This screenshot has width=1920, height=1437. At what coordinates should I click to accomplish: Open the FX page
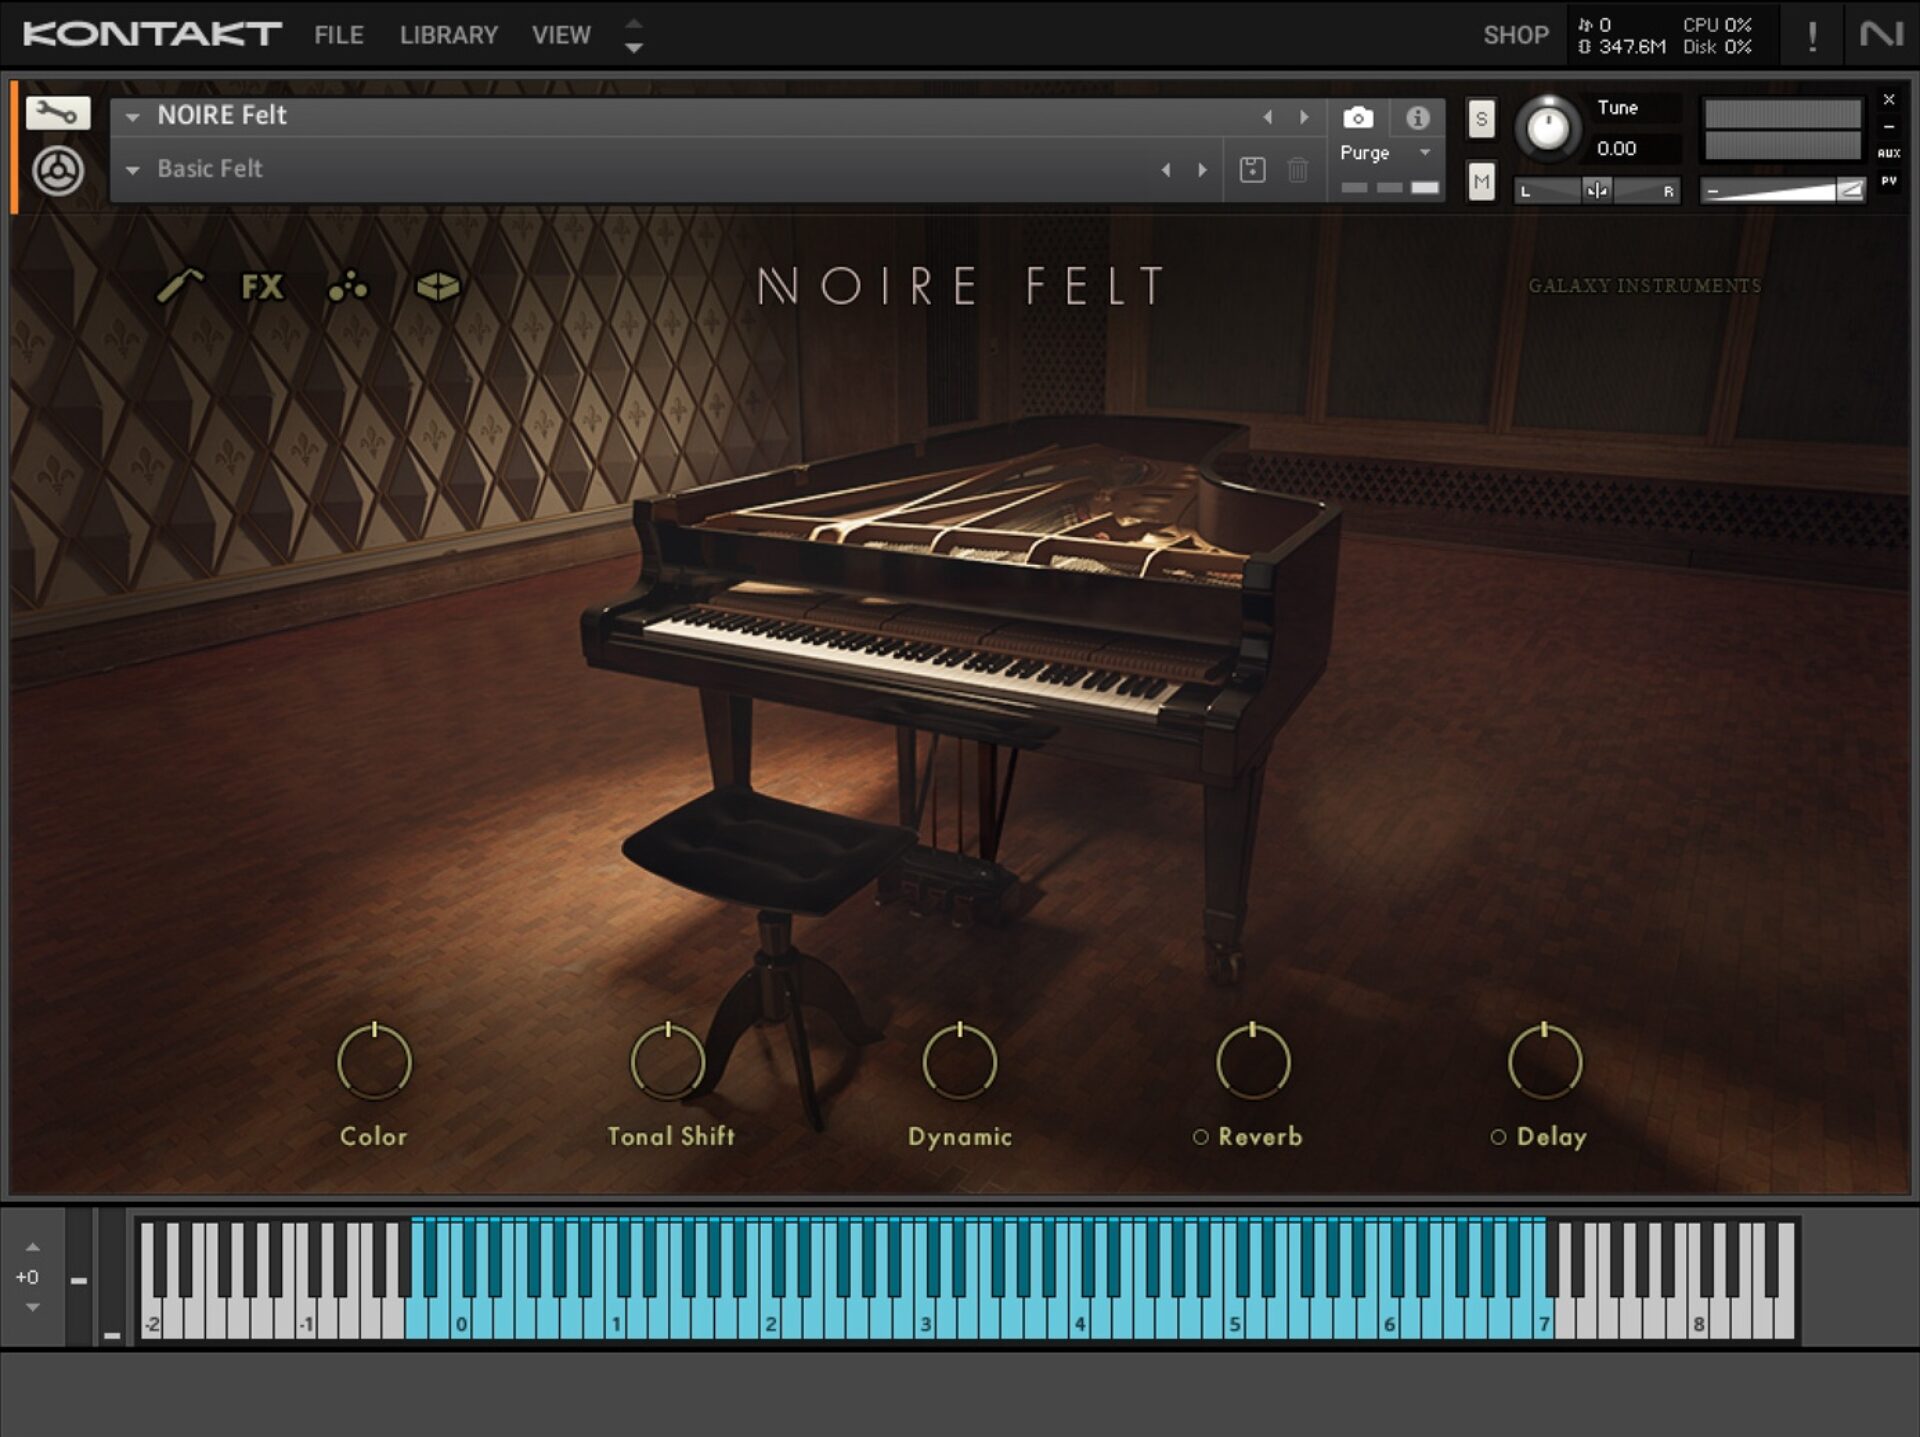tap(260, 288)
